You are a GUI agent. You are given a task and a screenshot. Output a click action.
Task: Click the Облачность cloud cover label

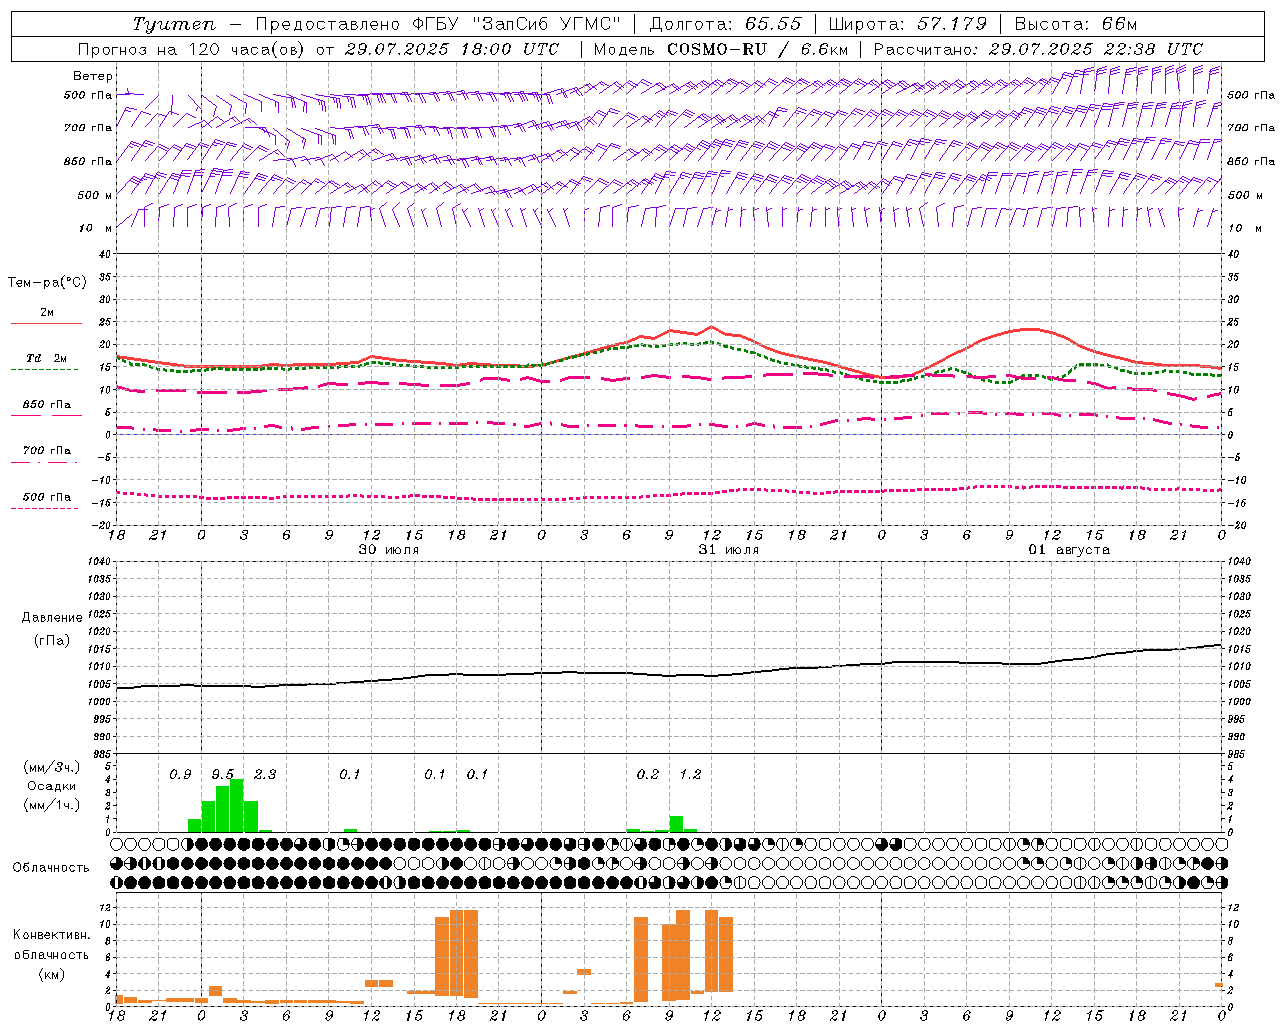[51, 868]
